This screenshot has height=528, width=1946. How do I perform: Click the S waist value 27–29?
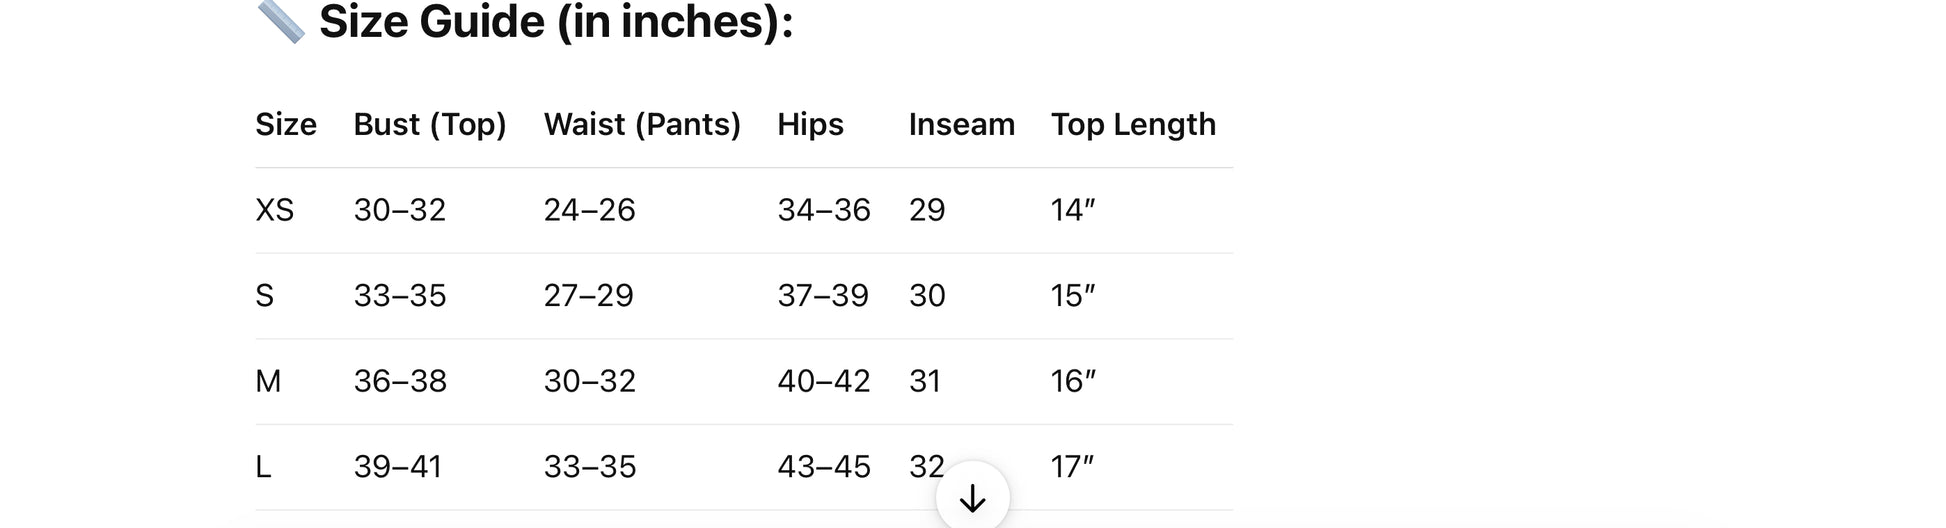(x=589, y=296)
